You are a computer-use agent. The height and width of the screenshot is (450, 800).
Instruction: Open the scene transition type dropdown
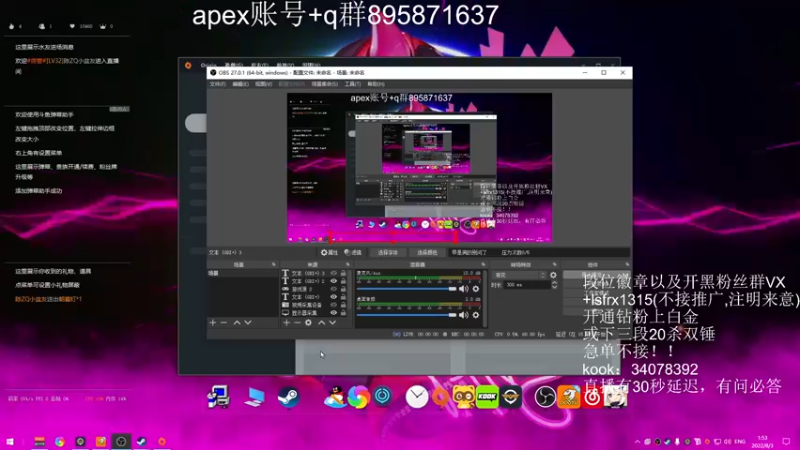[519, 275]
